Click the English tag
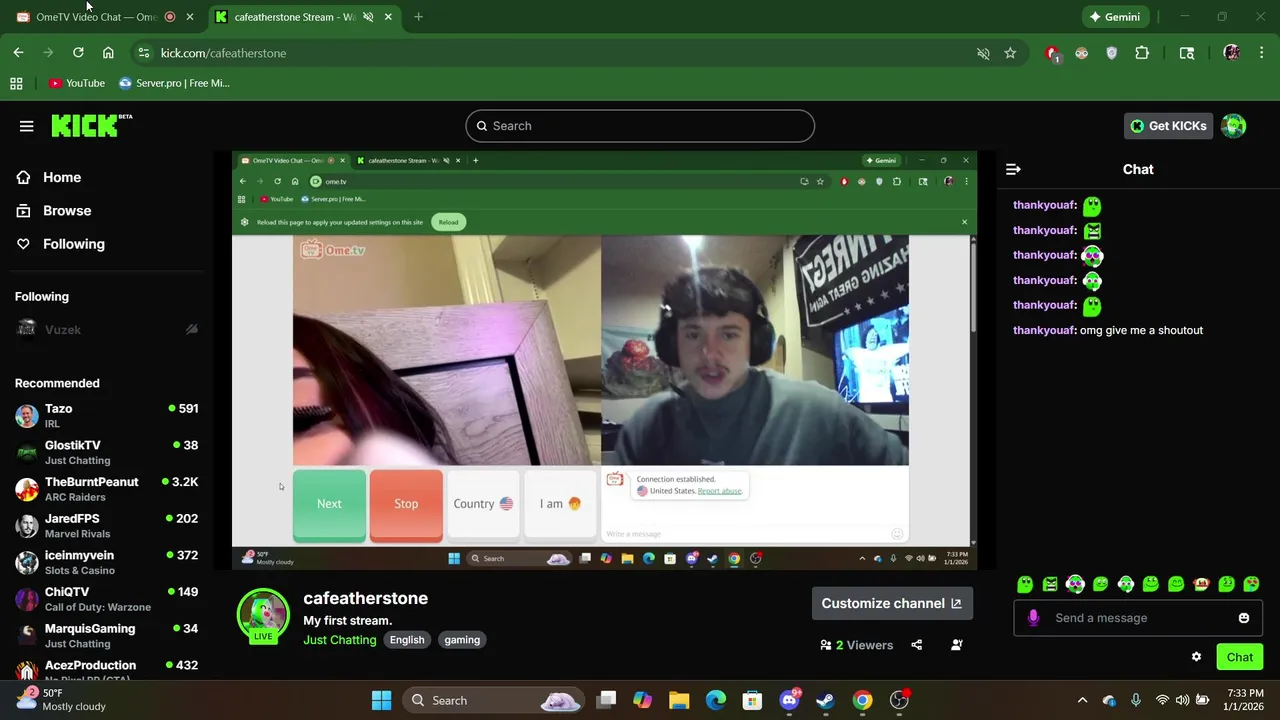This screenshot has height=720, width=1280. tap(407, 640)
